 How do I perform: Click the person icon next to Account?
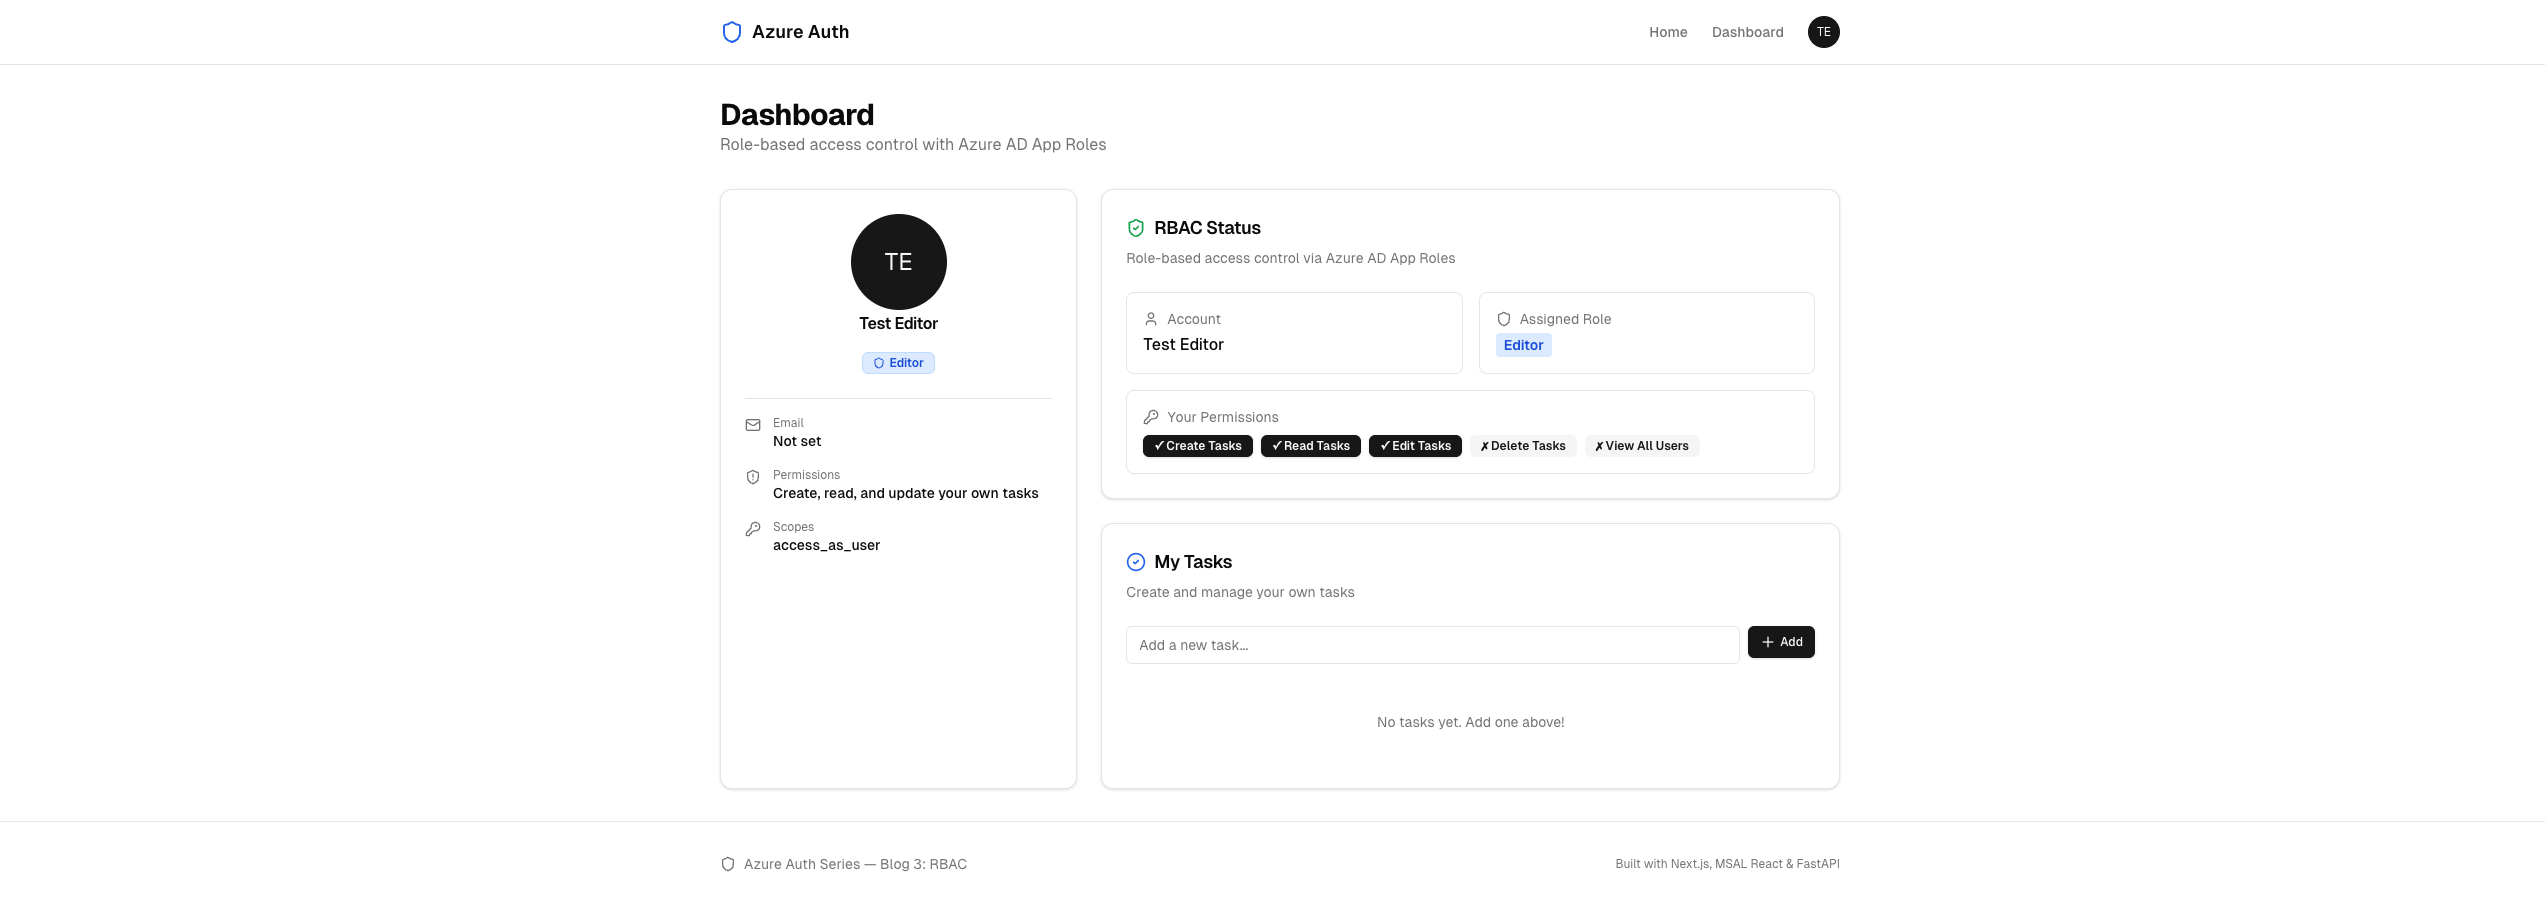click(x=1151, y=319)
